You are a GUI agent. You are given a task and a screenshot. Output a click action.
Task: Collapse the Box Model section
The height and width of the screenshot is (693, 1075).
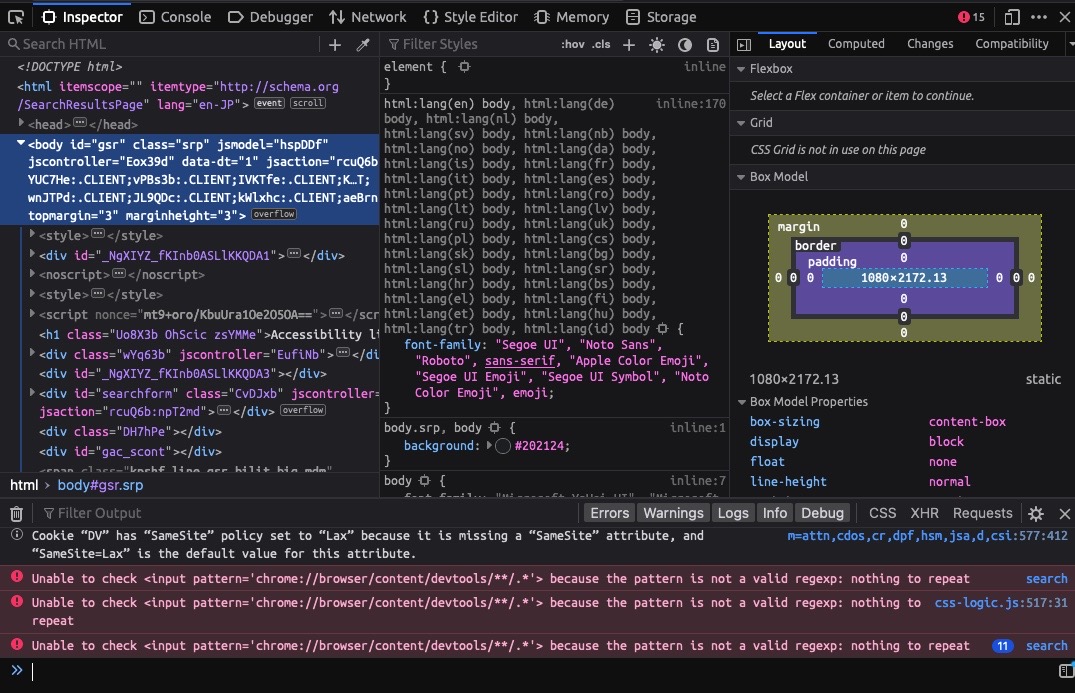(741, 177)
